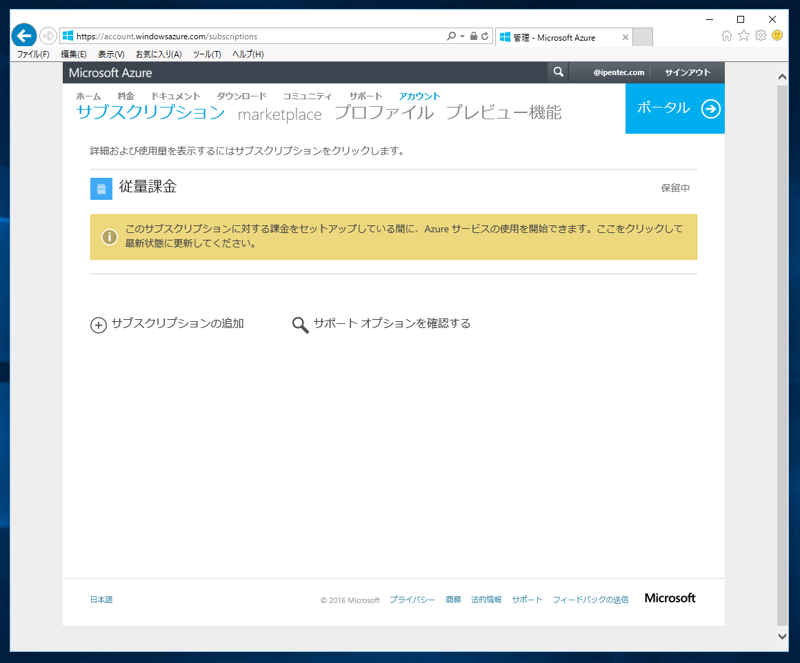This screenshot has height=663, width=800.
Task: Click the 保留中 status text
Action: pyautogui.click(x=675, y=188)
